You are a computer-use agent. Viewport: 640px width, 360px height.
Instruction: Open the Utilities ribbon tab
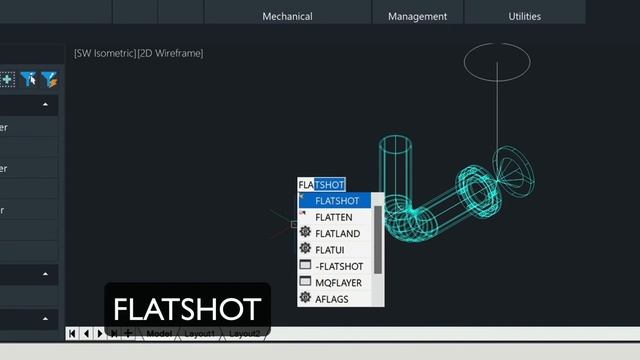tap(524, 16)
